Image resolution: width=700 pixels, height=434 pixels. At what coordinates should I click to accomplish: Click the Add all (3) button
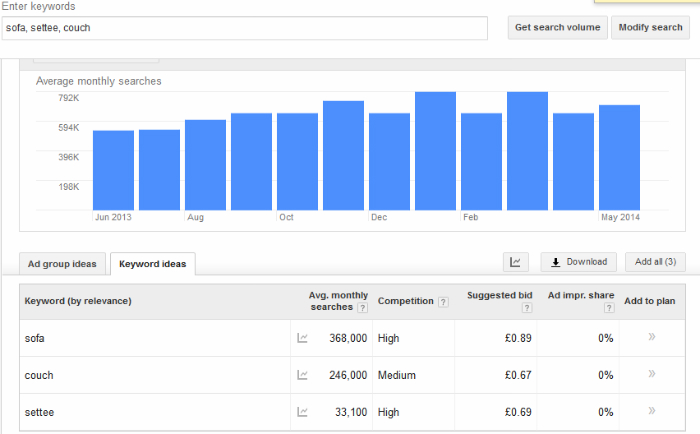coord(655,262)
